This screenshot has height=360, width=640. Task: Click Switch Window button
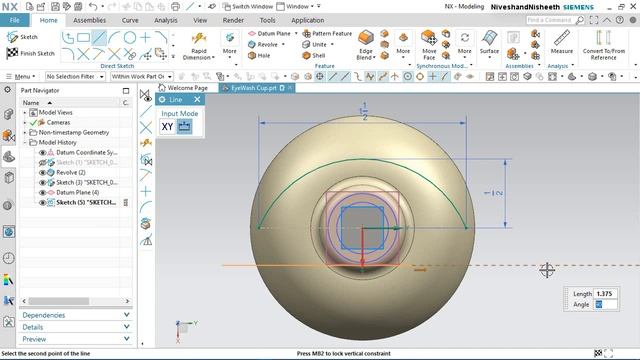pyautogui.click(x=248, y=7)
